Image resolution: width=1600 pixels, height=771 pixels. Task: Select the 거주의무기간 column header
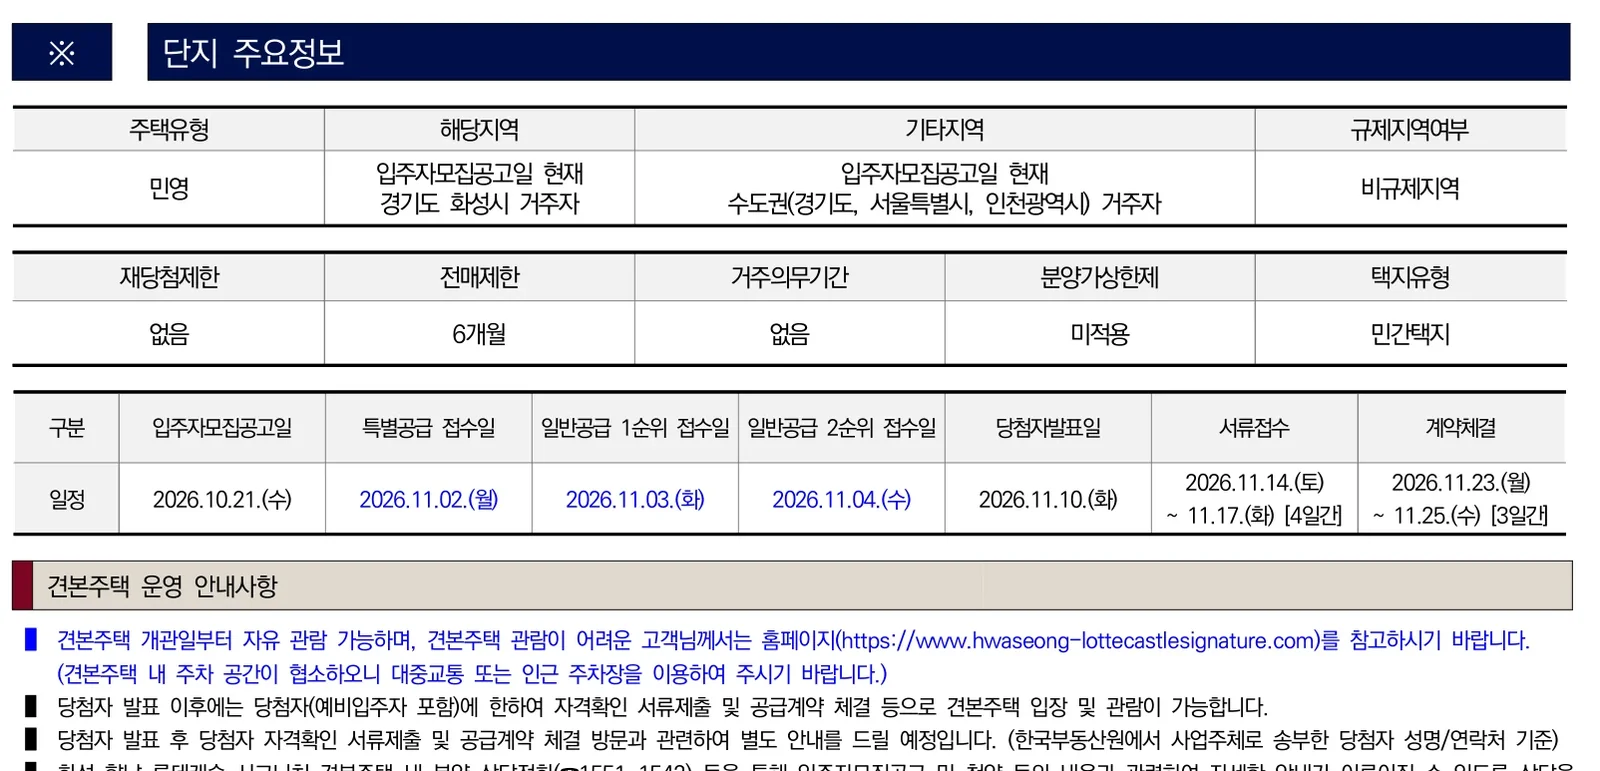coord(789,277)
